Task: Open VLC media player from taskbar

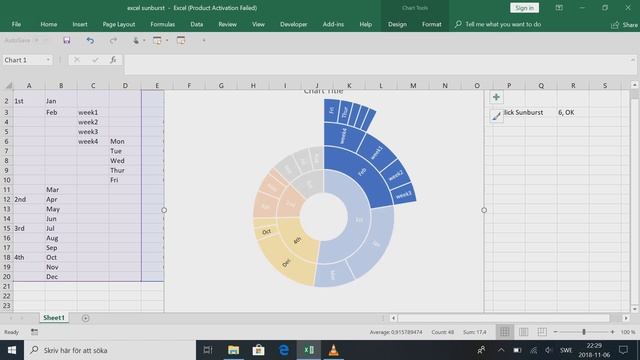Action: [333, 350]
